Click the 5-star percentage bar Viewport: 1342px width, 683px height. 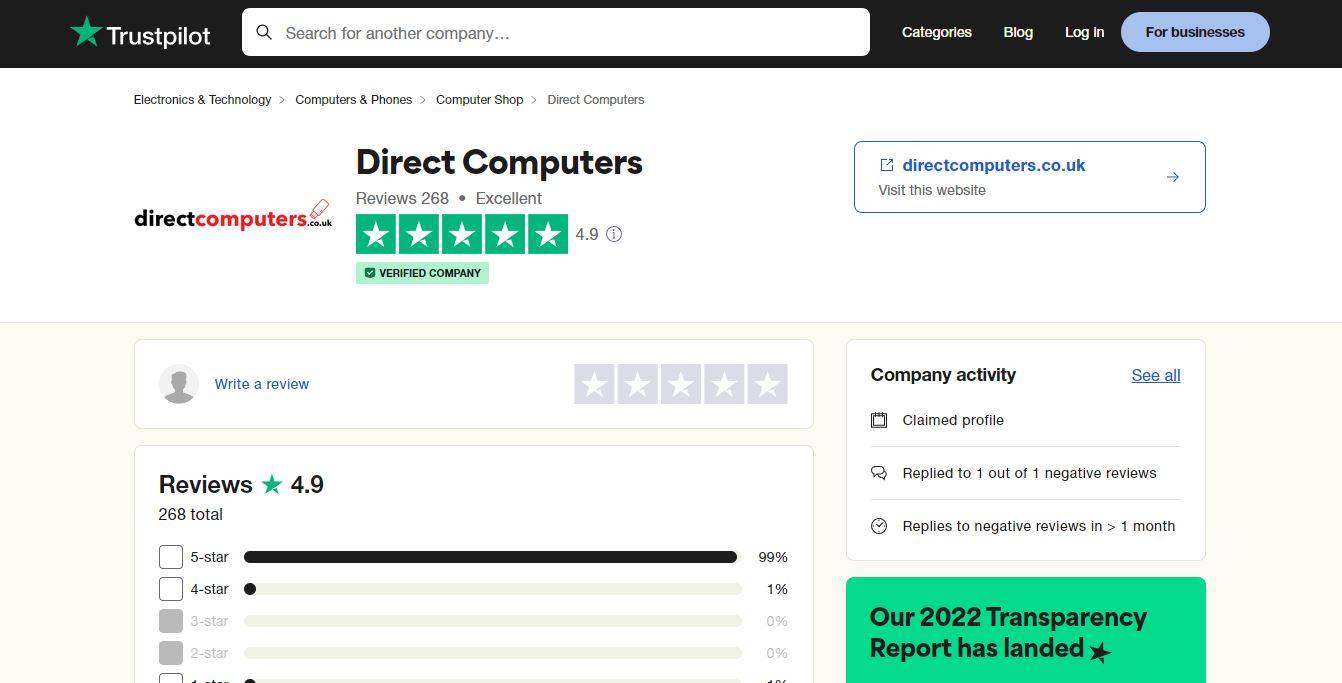point(493,557)
